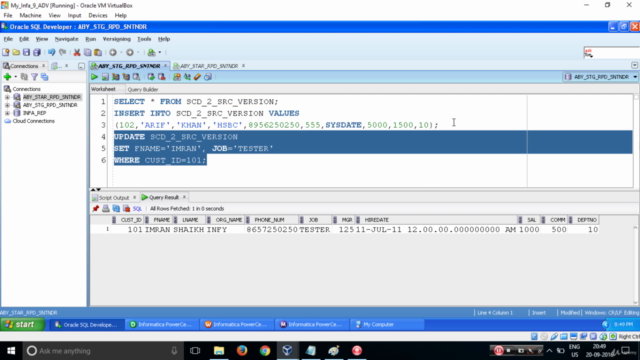Click the Save All icon

coord(37,52)
